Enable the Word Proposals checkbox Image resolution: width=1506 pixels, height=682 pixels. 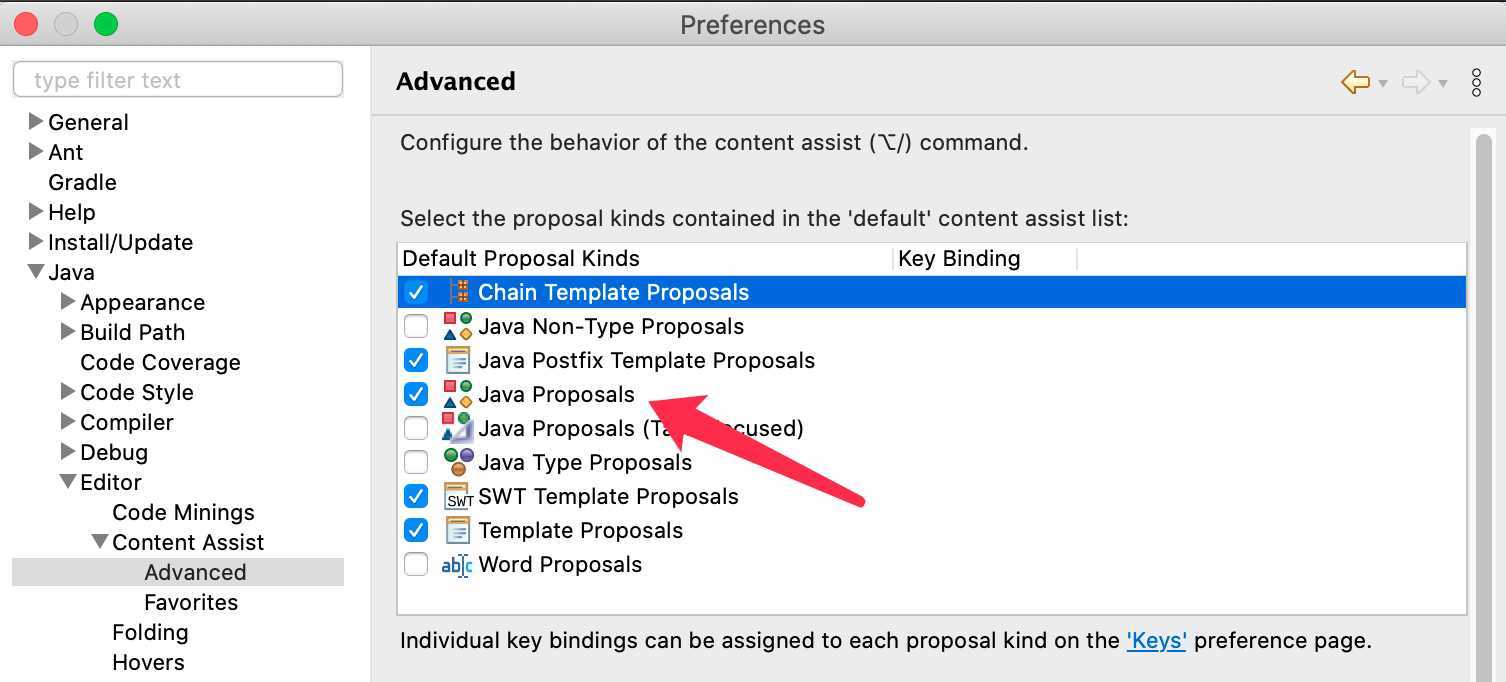[x=416, y=564]
